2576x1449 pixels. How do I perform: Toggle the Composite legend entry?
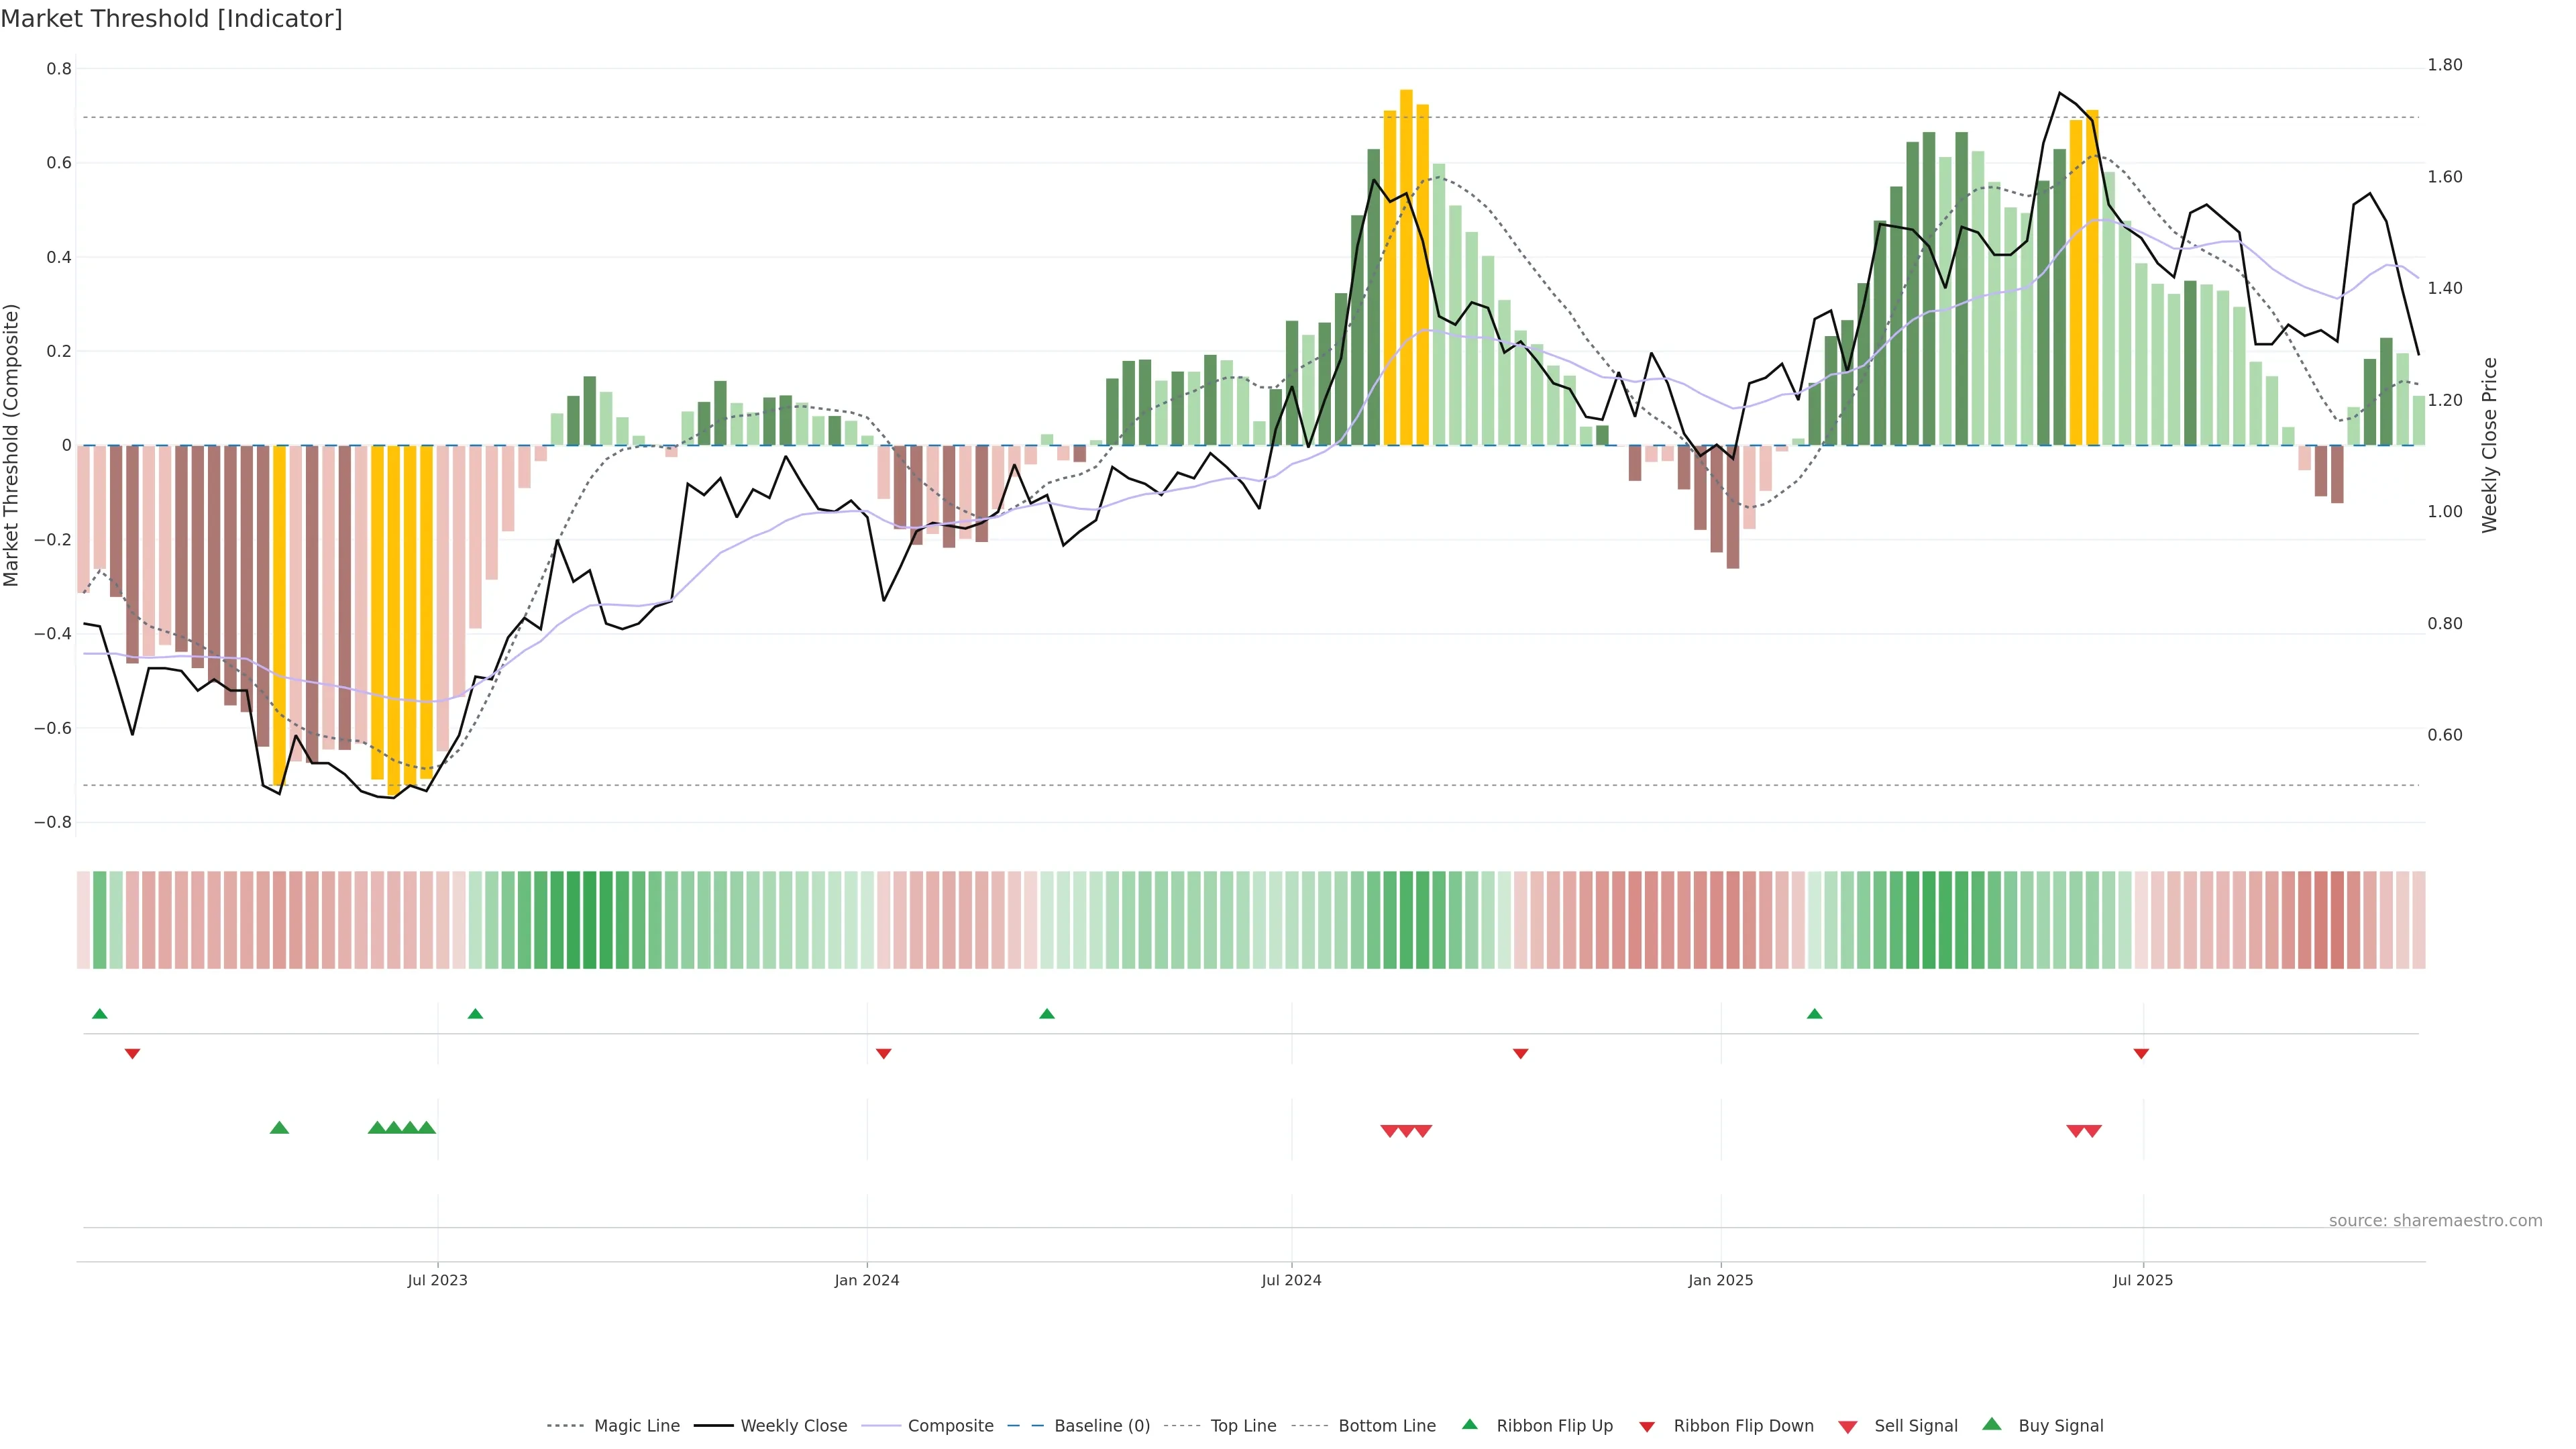950,1426
